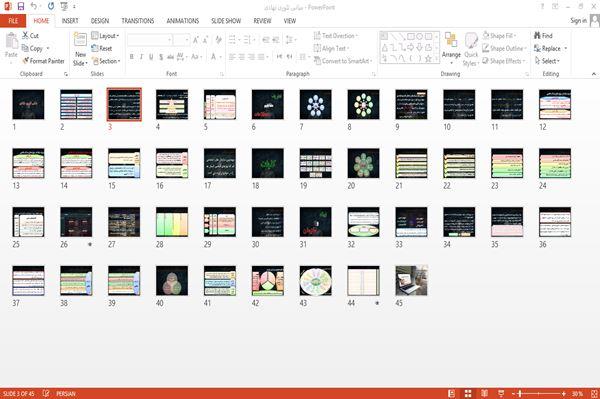Toggle Italic formatting

(141, 57)
